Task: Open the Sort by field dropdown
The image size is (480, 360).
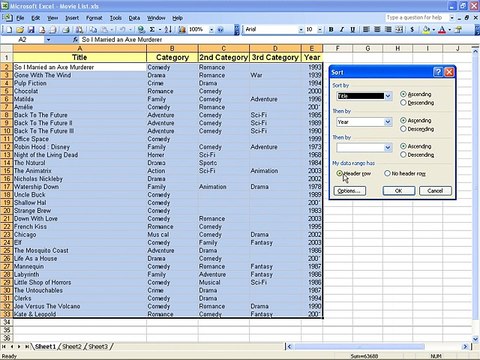Action: 388,96
